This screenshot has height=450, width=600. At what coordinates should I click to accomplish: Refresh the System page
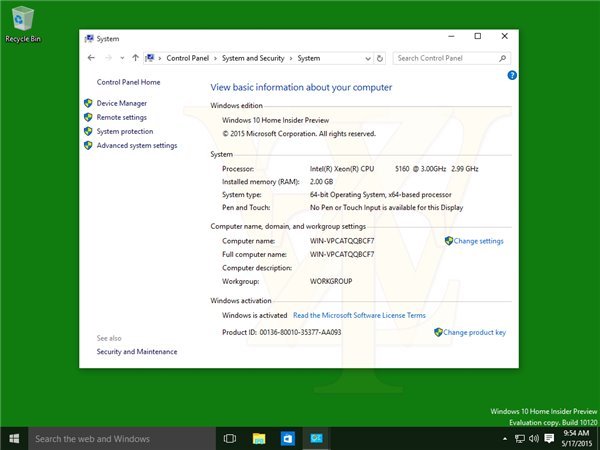[379, 58]
